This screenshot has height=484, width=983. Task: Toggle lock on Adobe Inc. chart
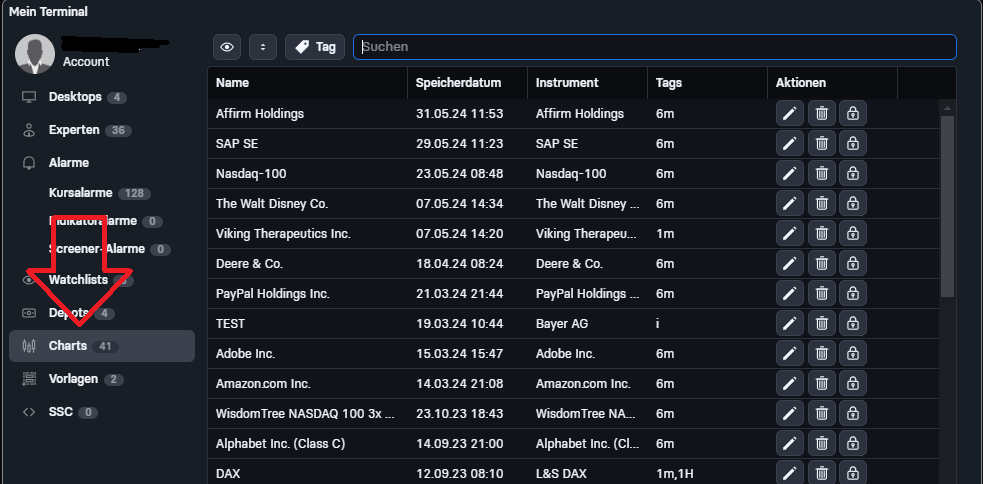tap(853, 354)
